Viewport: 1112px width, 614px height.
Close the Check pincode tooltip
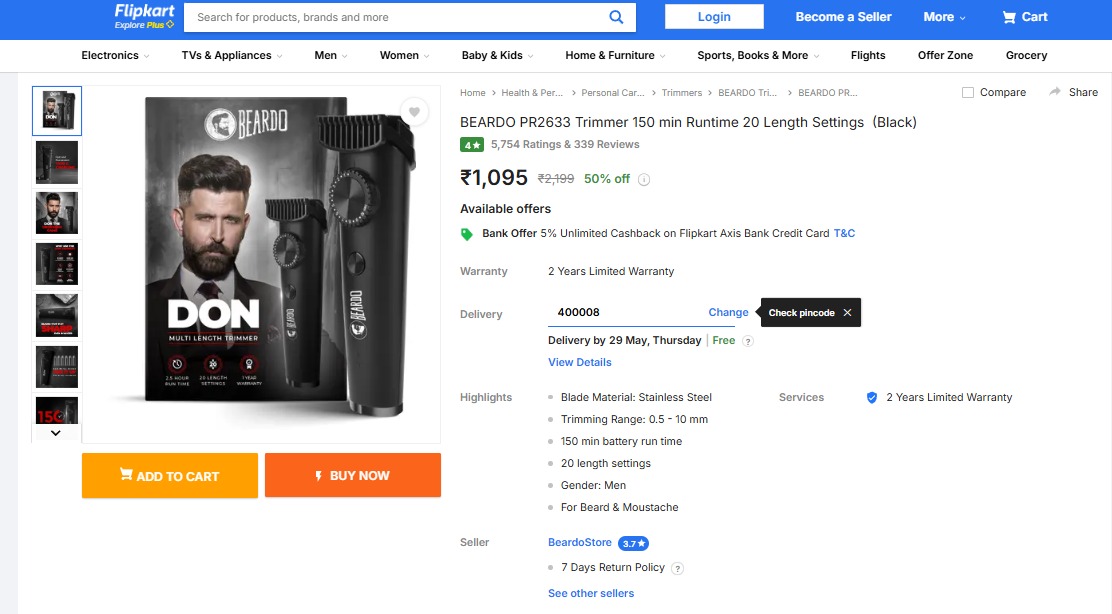[x=847, y=313]
